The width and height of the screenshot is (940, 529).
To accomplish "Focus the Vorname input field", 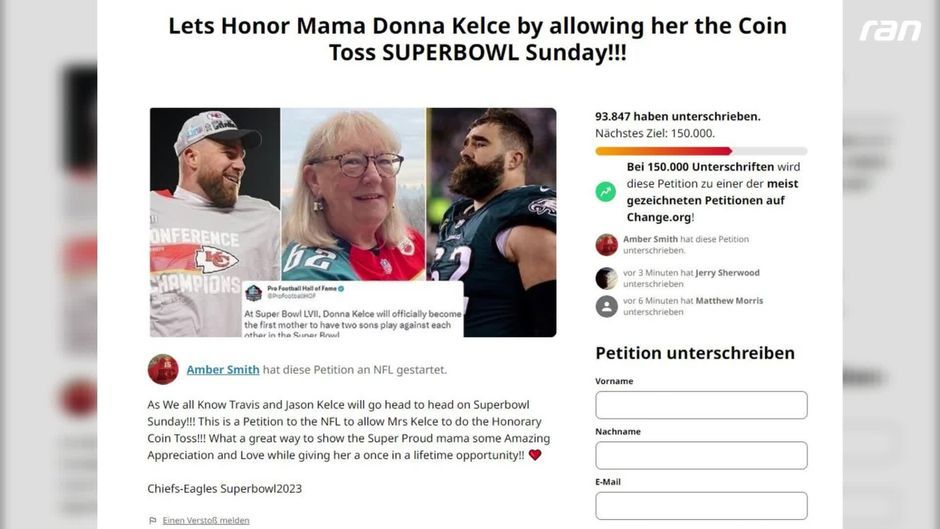I will pos(701,405).
